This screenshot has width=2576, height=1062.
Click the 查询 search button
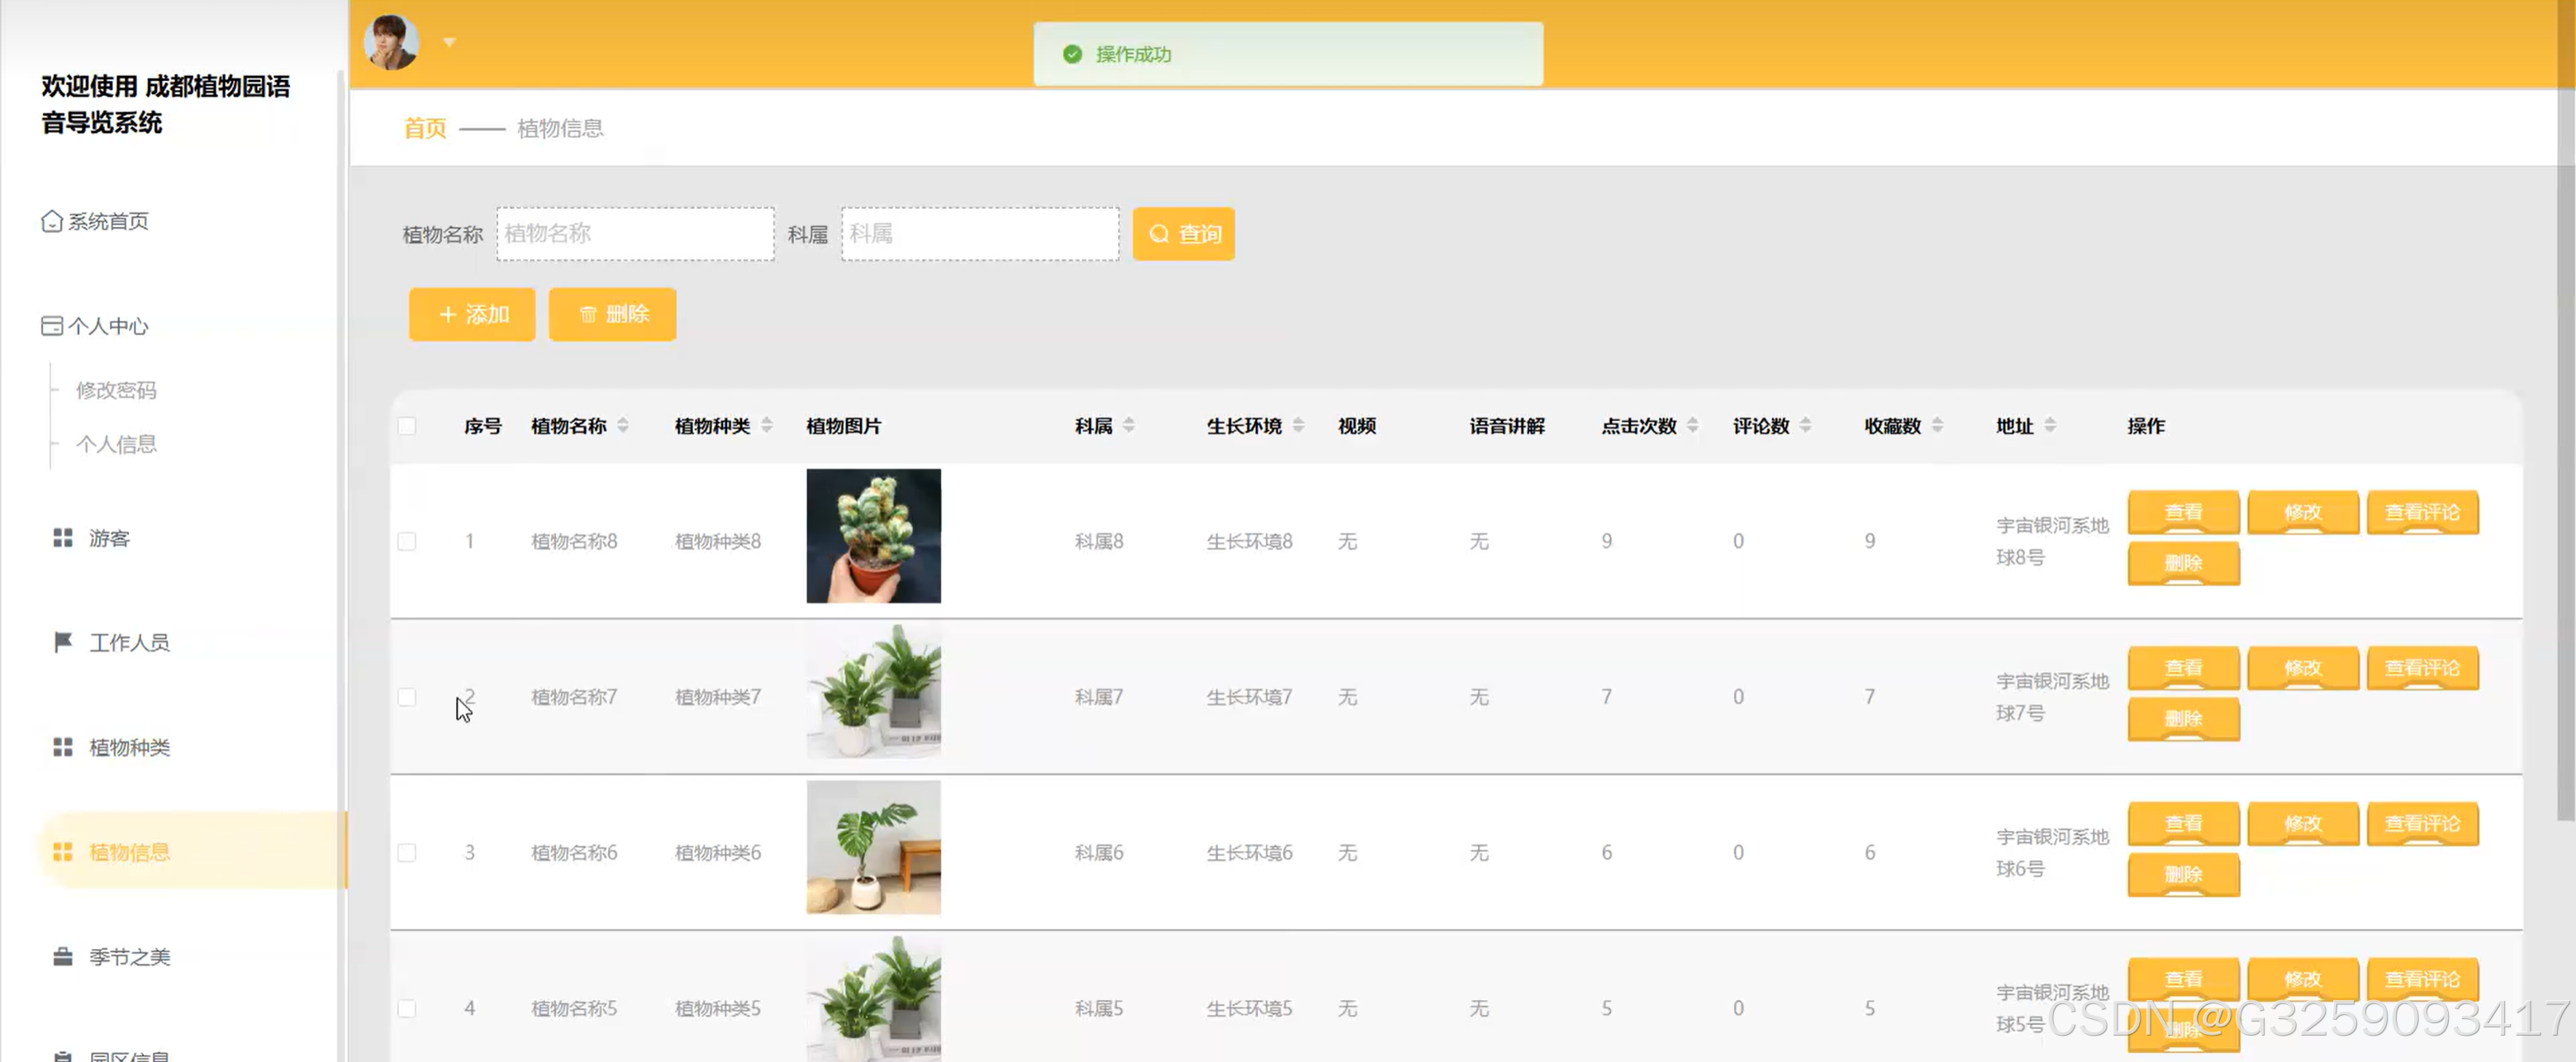(x=1183, y=233)
